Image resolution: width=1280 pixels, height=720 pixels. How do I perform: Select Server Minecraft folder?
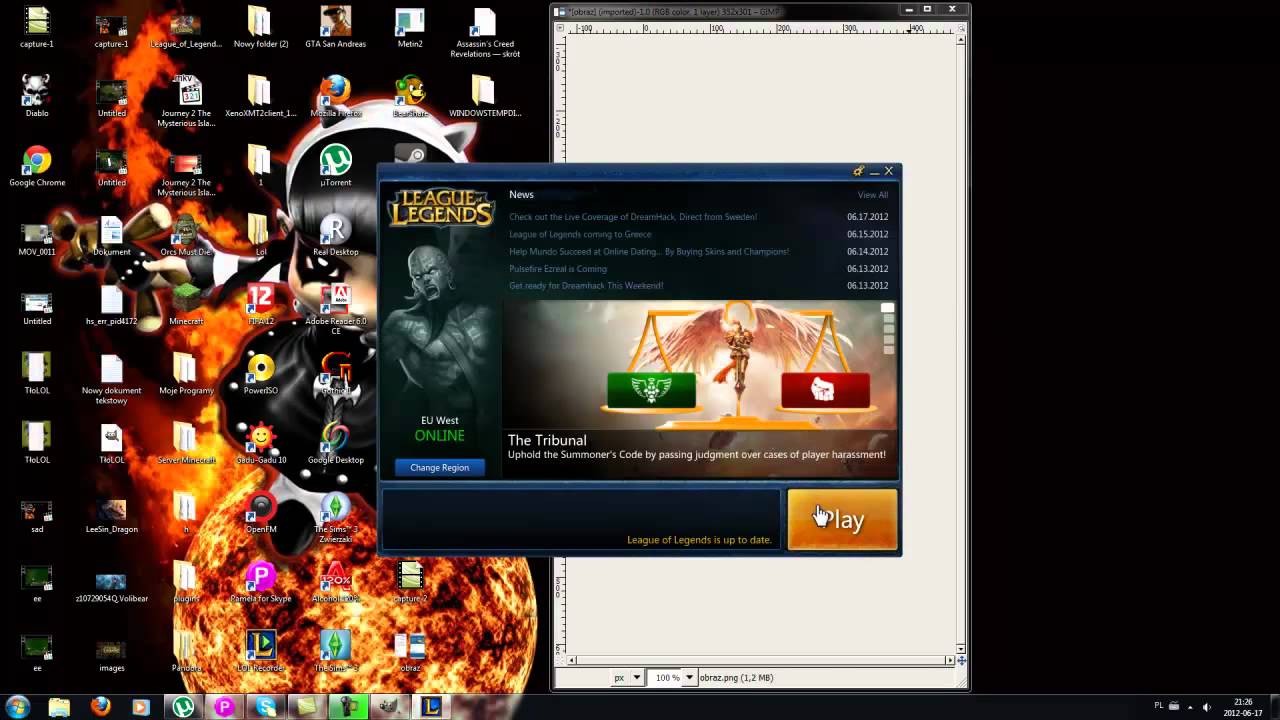186,443
